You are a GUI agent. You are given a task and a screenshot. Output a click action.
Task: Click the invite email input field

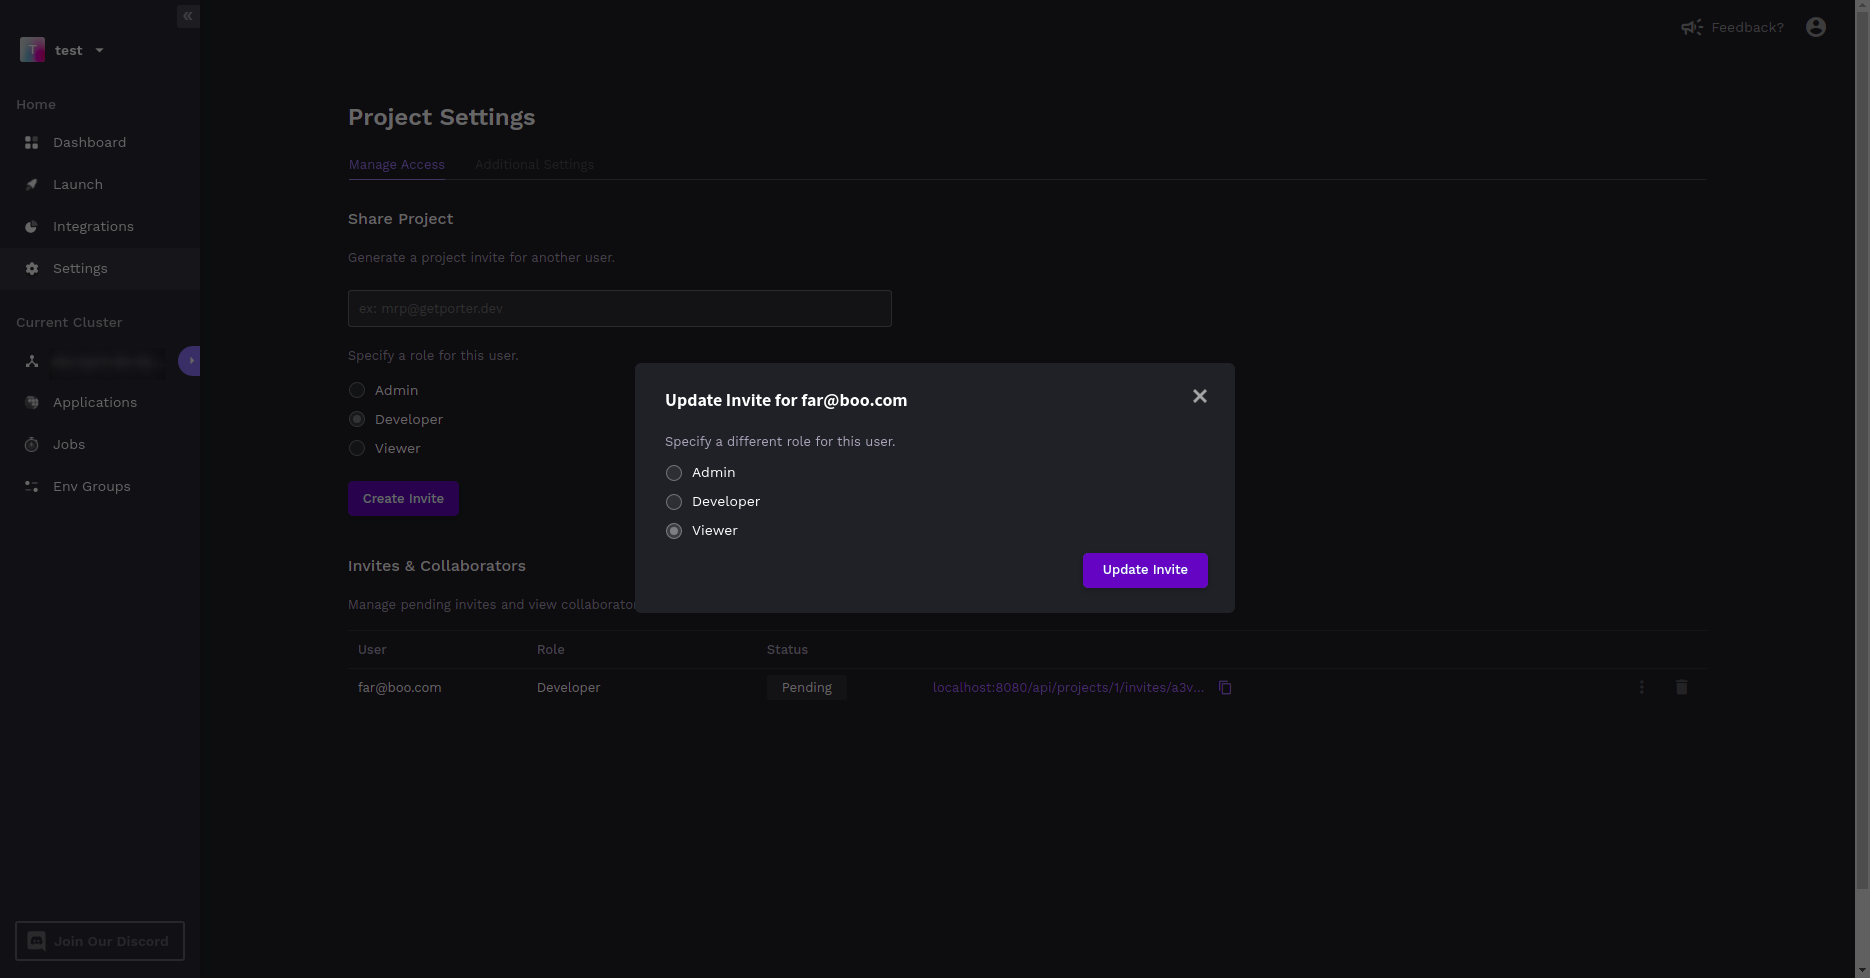pyautogui.click(x=619, y=309)
